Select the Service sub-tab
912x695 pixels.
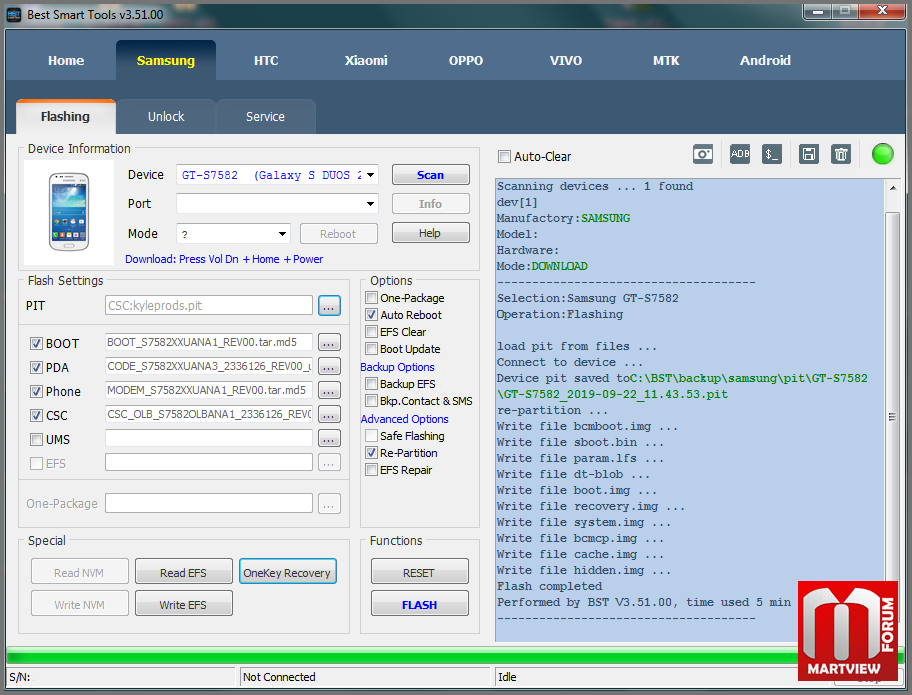click(x=265, y=117)
